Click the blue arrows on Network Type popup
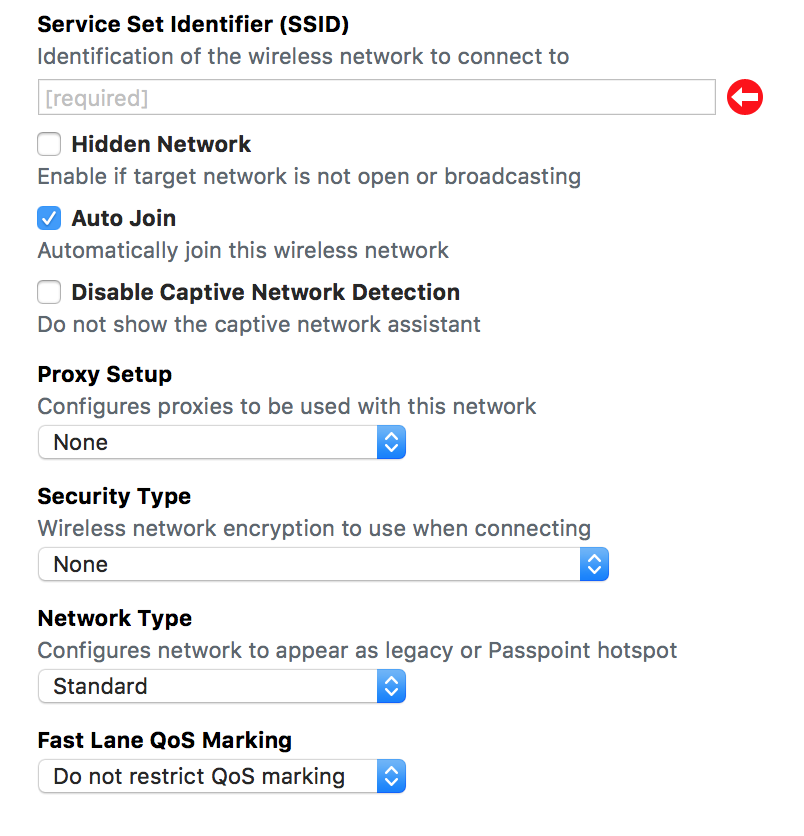 (x=392, y=686)
